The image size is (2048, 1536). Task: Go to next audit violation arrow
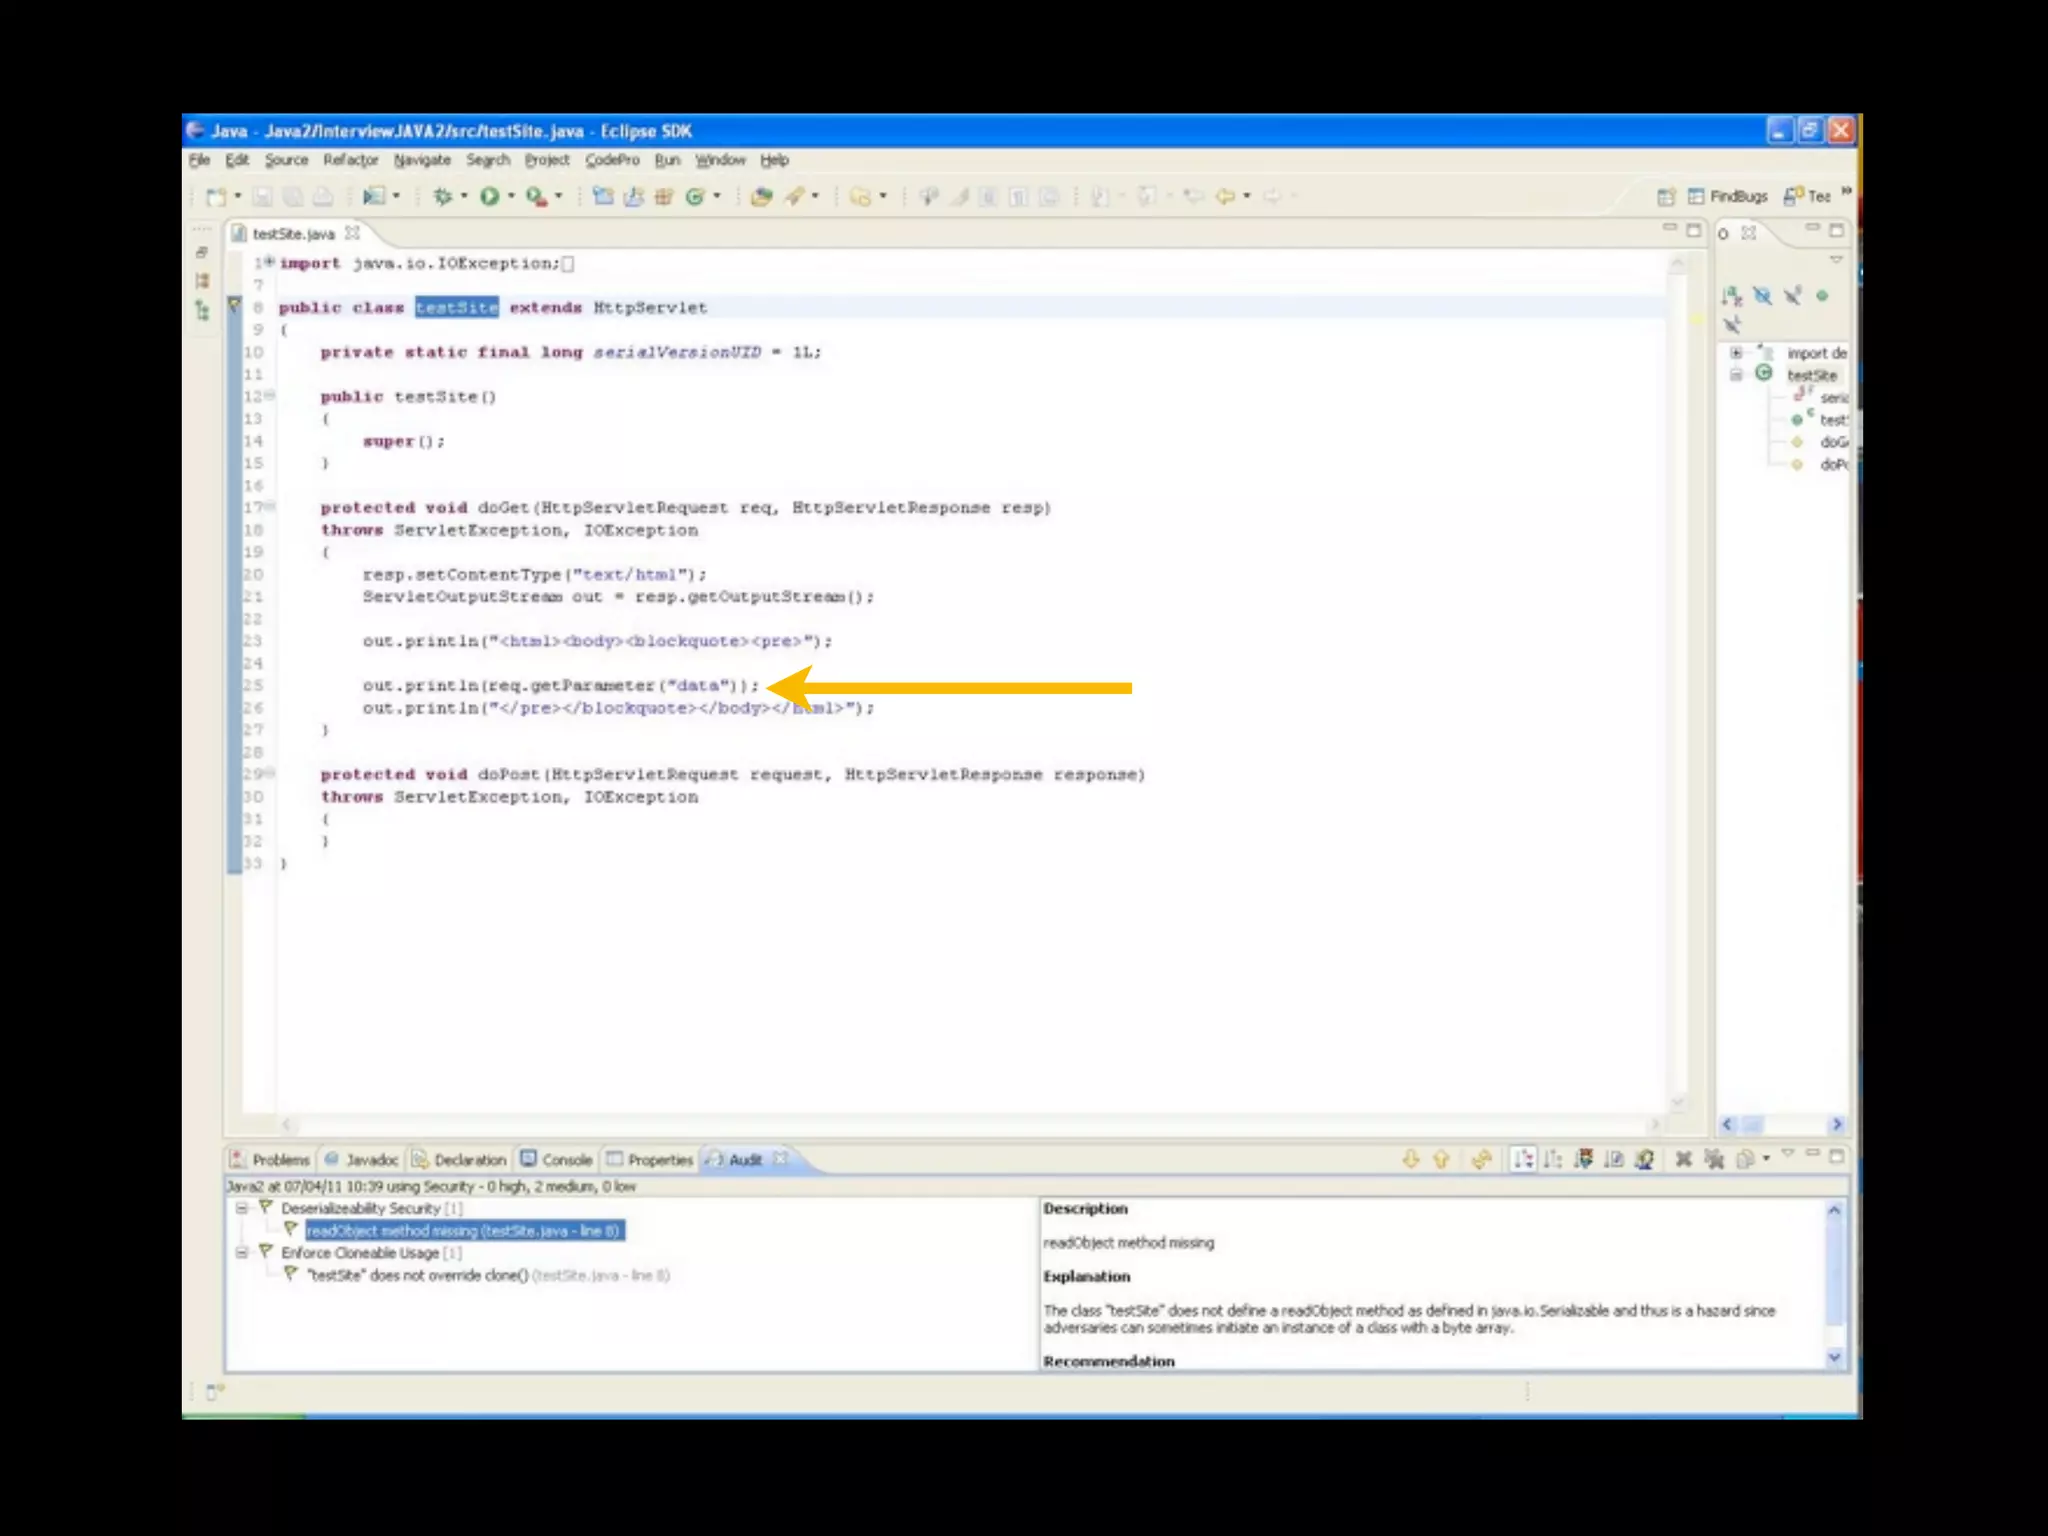click(1411, 1159)
